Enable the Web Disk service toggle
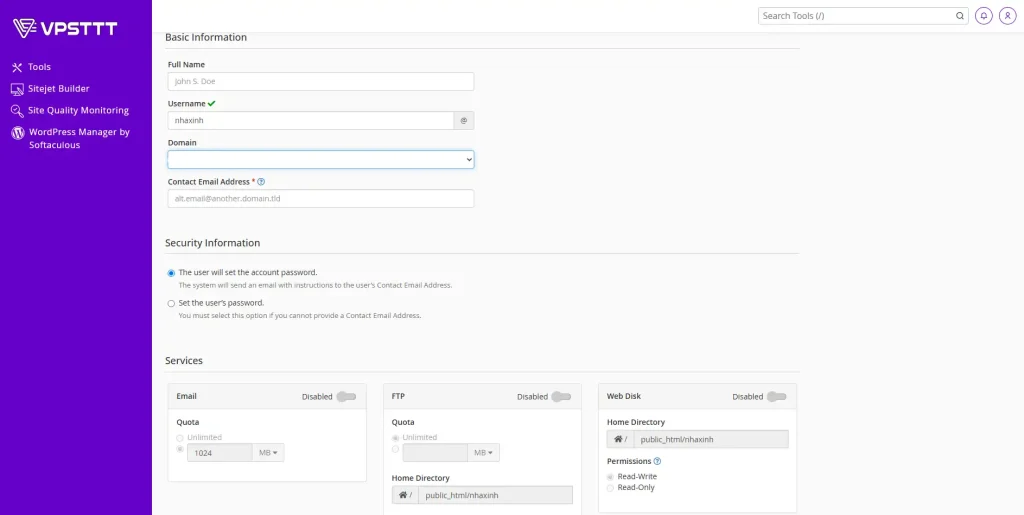Viewport: 1024px width, 515px height. [x=776, y=397]
